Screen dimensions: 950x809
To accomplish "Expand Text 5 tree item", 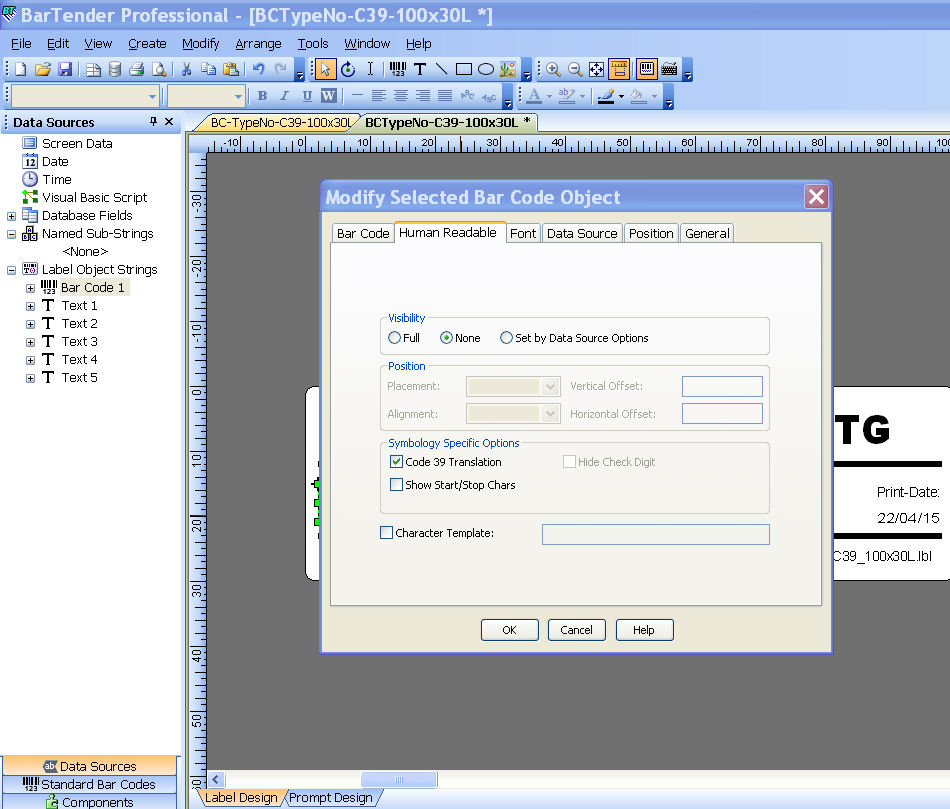I will click(x=30, y=378).
